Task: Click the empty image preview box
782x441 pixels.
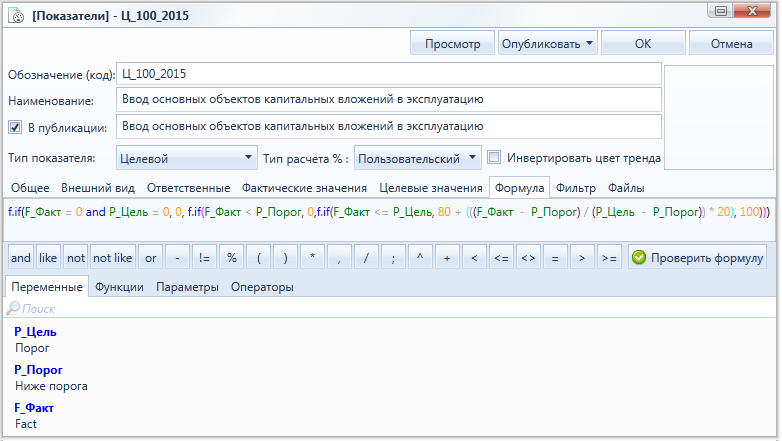Action: (719, 117)
